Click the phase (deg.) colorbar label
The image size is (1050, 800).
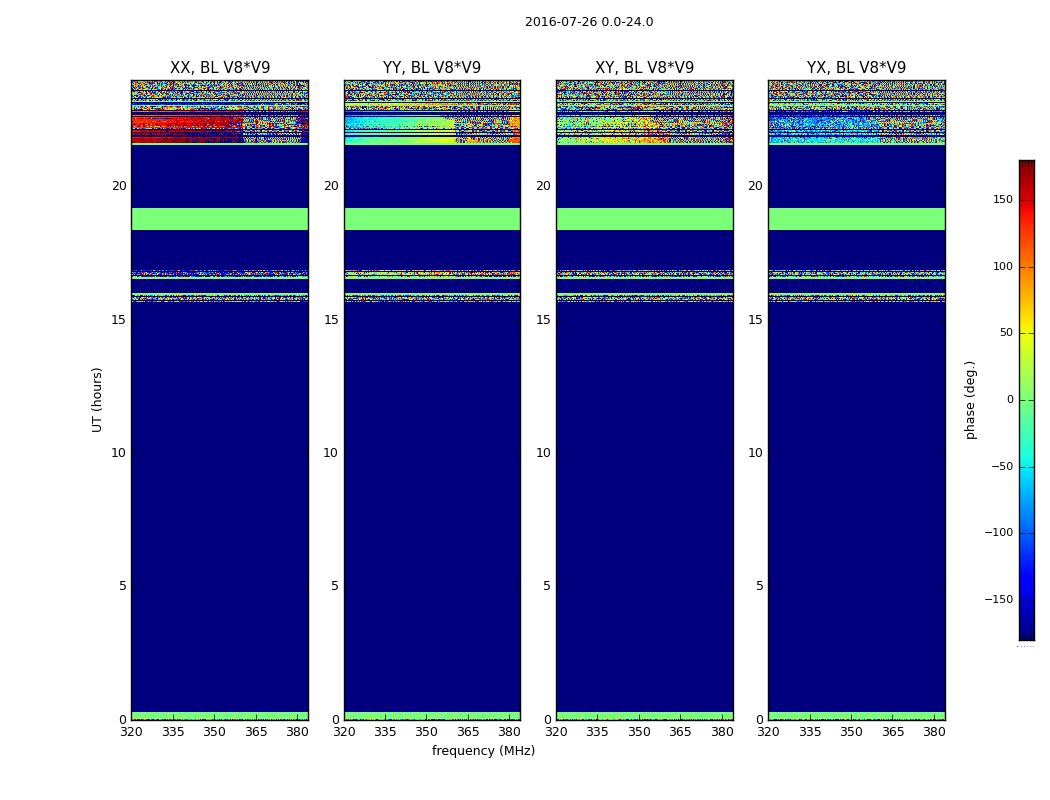pyautogui.click(x=970, y=400)
